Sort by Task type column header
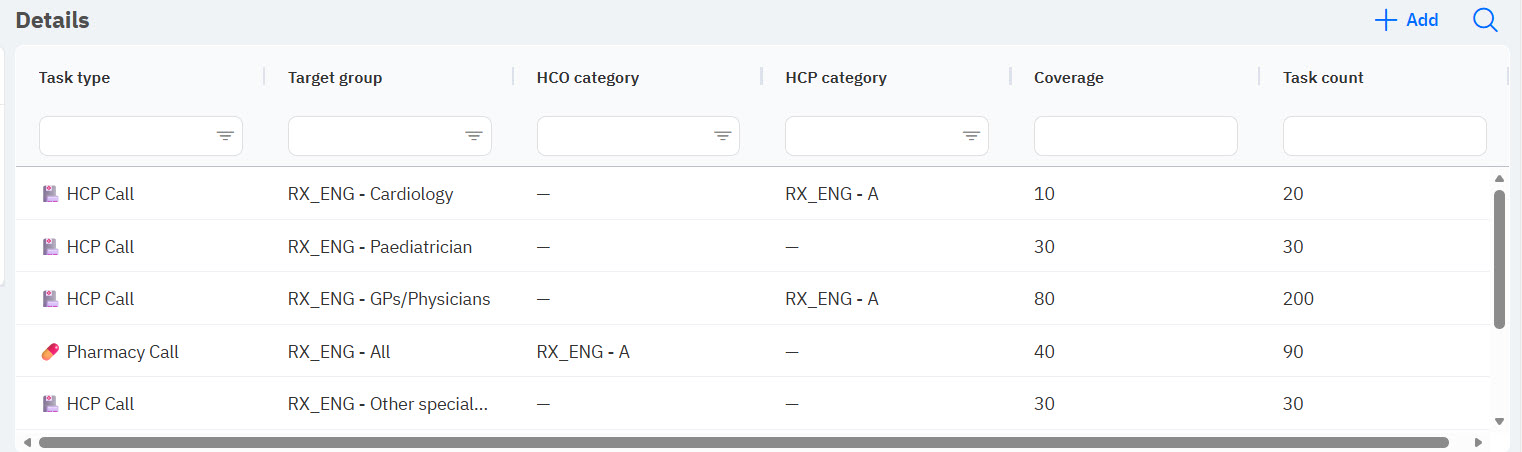 pyautogui.click(x=75, y=78)
